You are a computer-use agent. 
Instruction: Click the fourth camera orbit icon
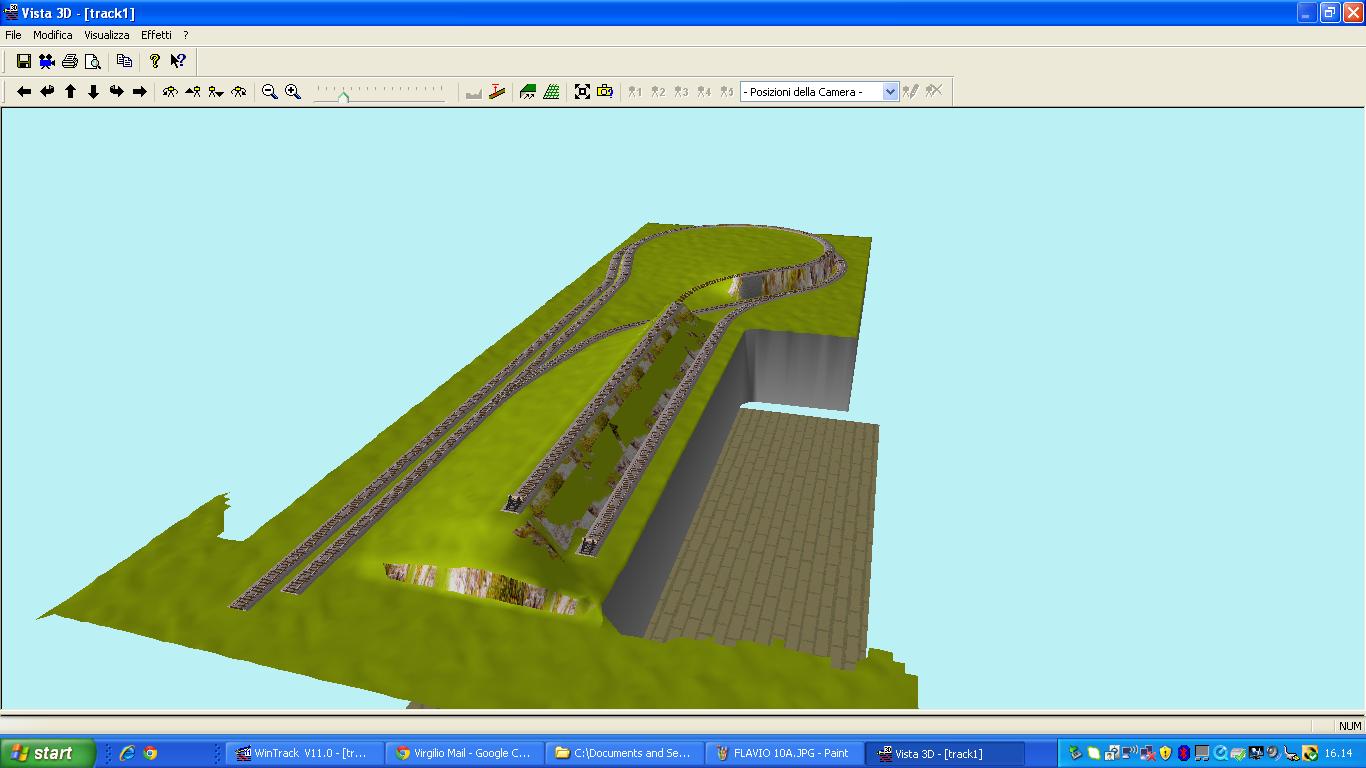tap(239, 91)
